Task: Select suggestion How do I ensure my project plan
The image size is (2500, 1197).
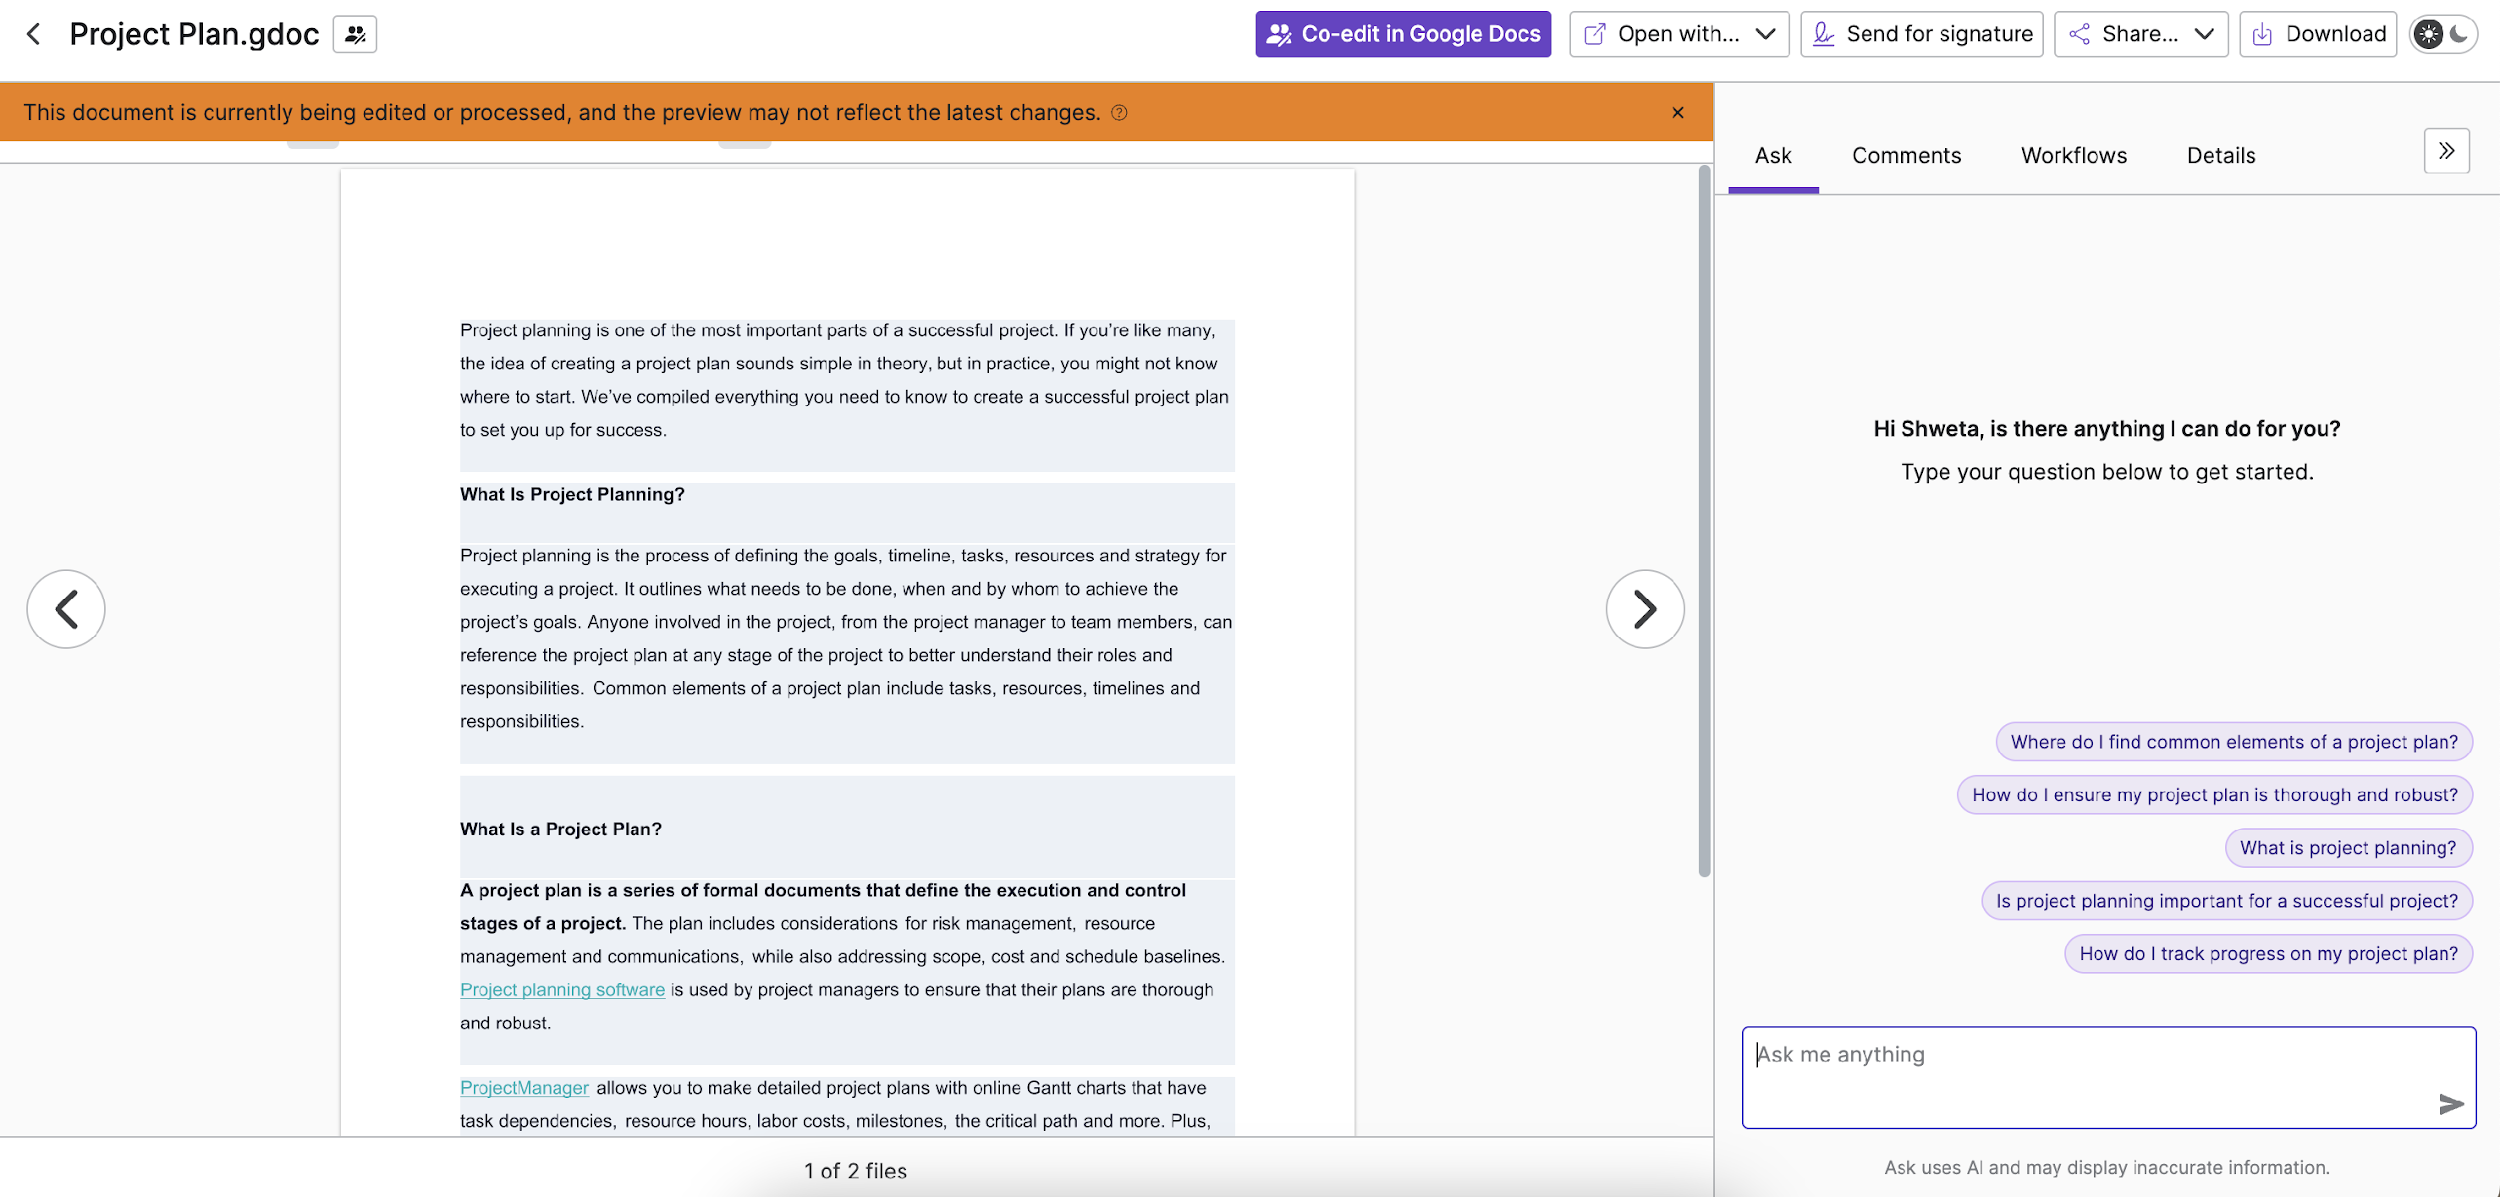Action: tap(2214, 795)
